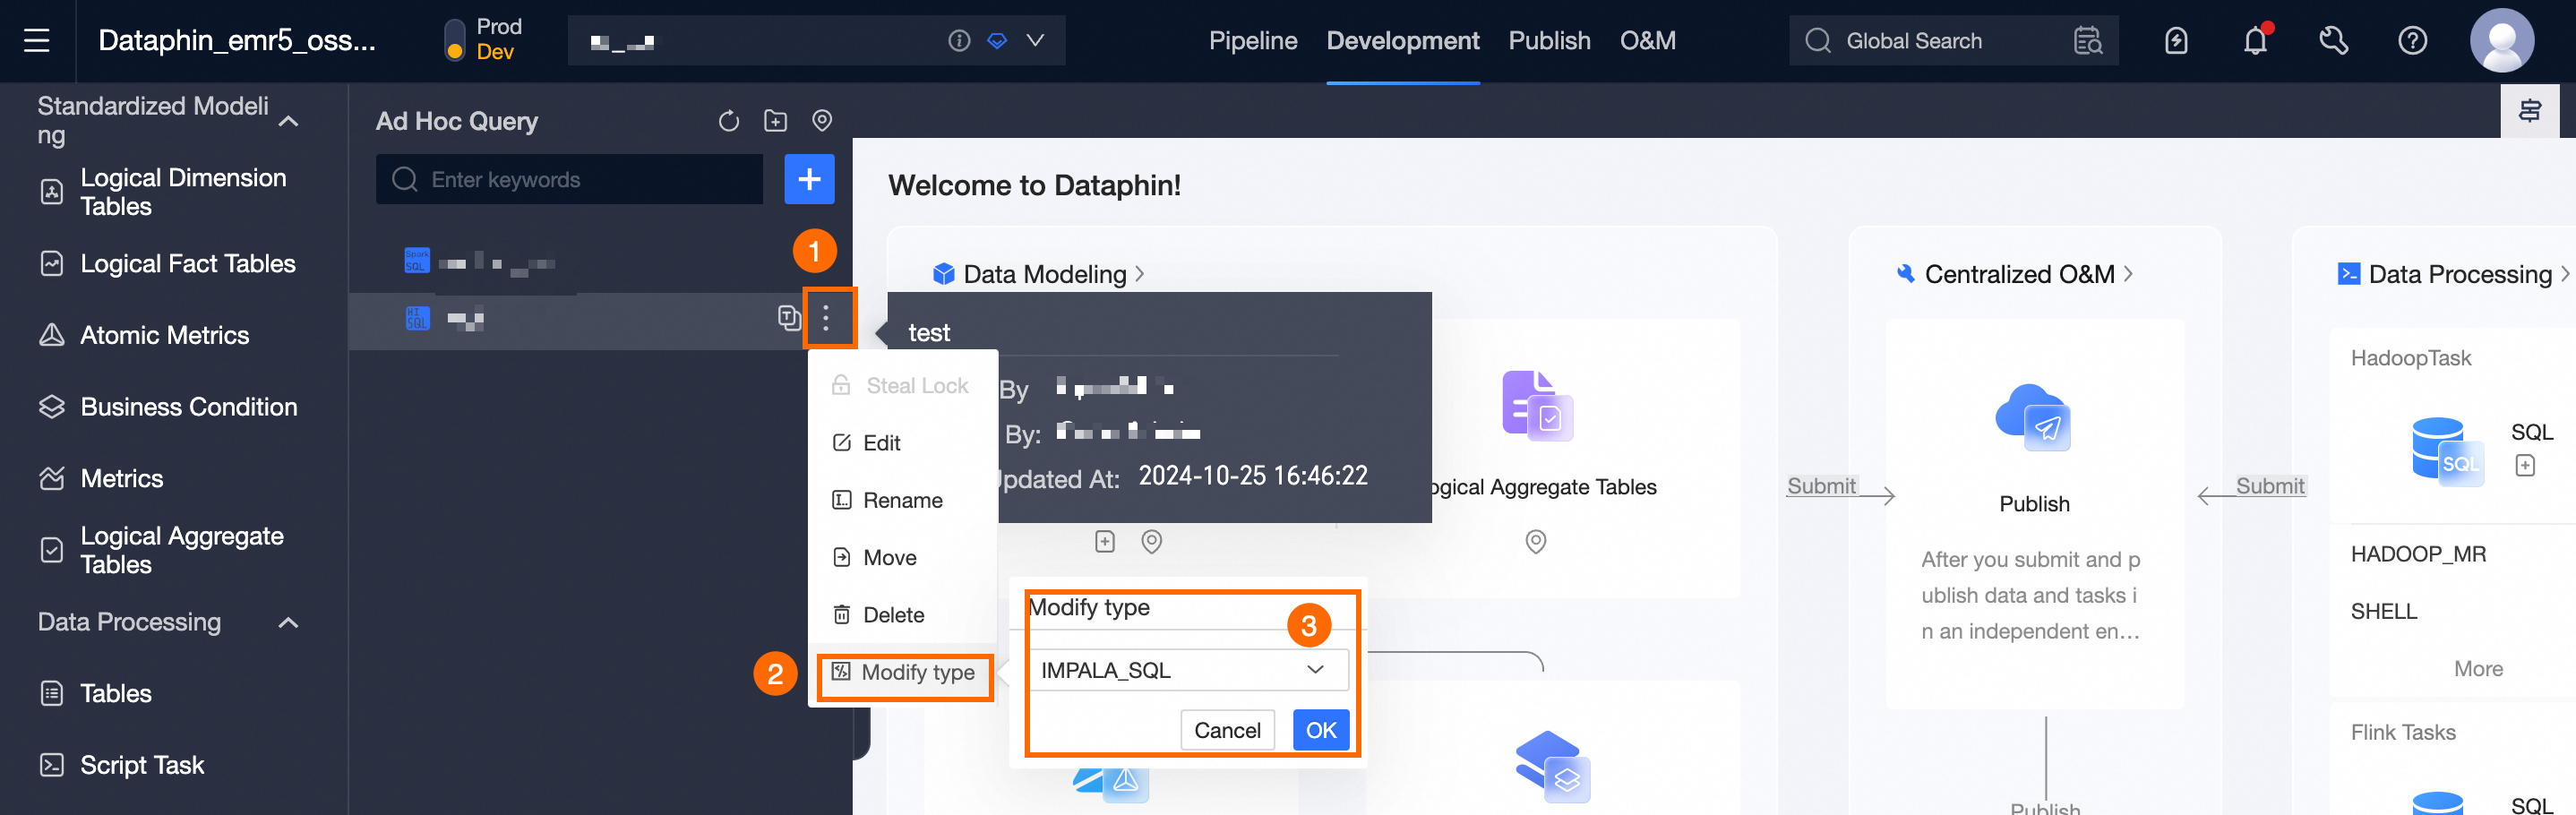Click the Logical Aggregate Tables card icon

tap(1537, 405)
